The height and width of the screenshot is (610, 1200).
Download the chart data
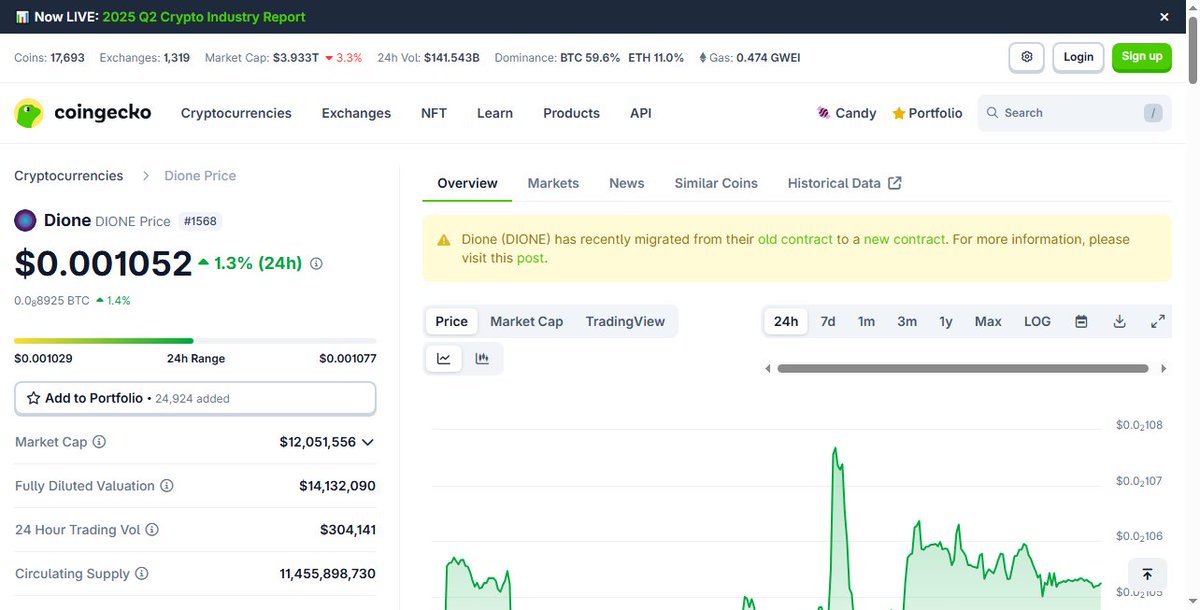coord(1119,321)
